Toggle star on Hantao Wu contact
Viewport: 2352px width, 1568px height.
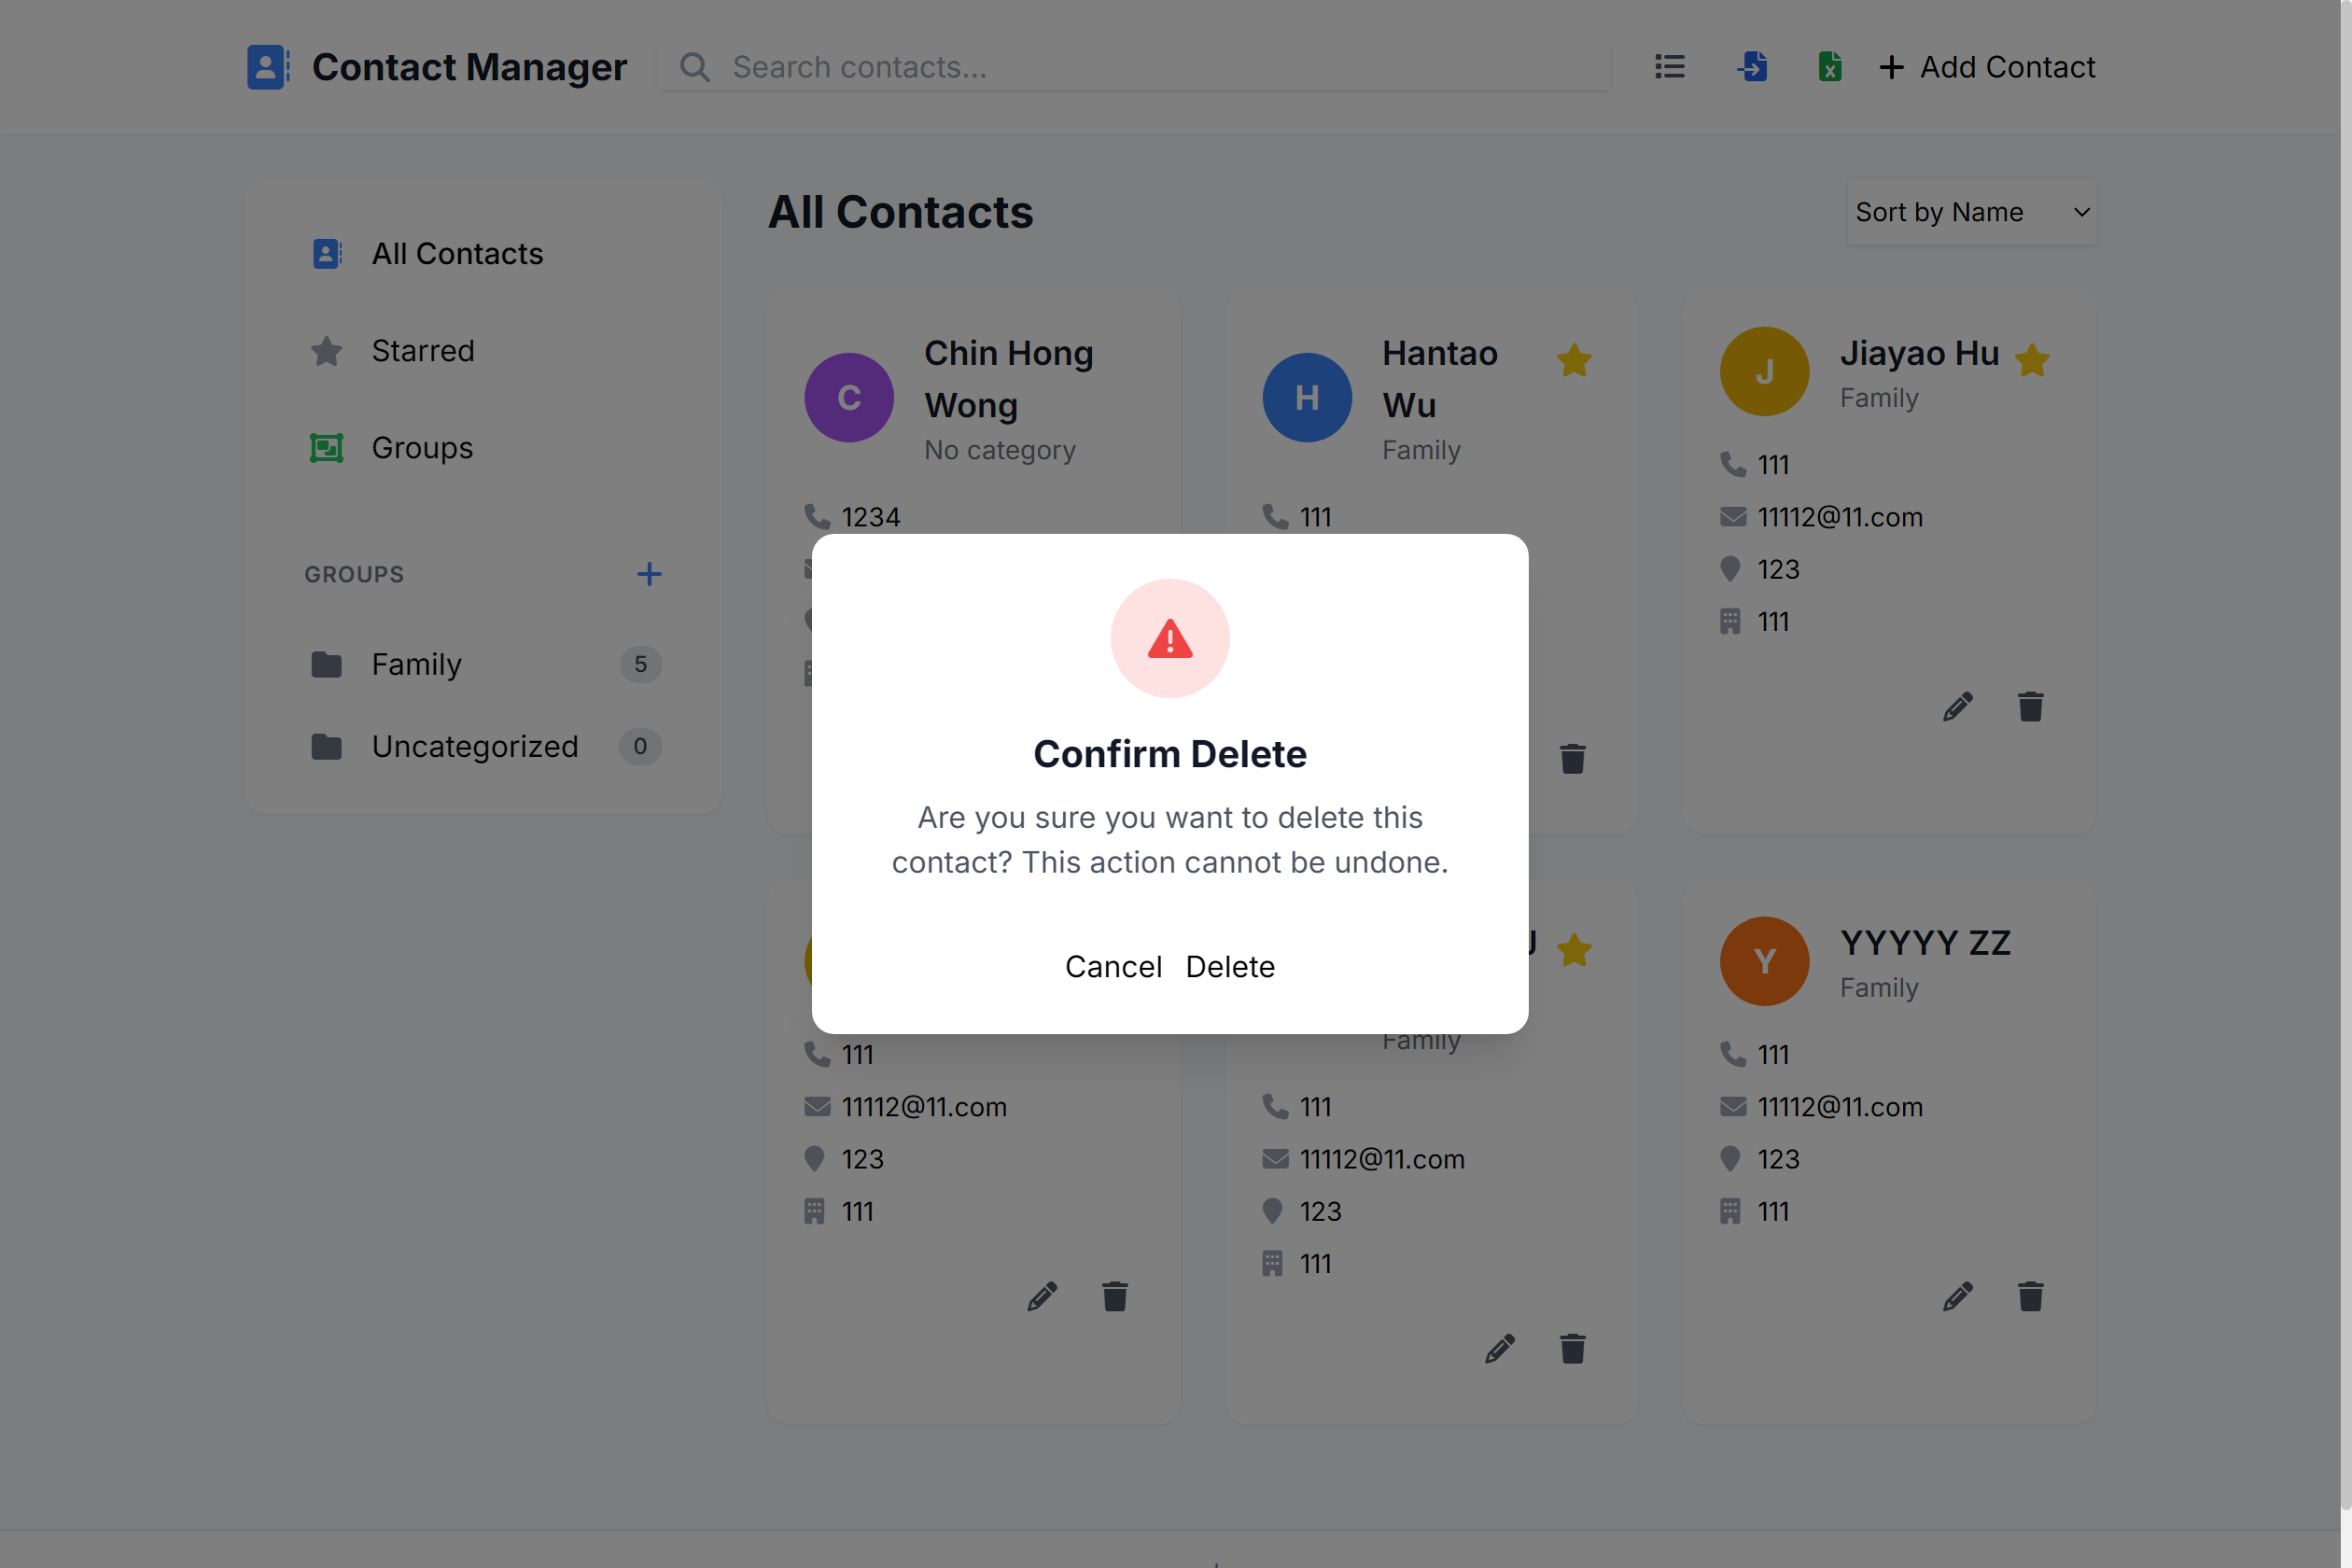pyautogui.click(x=1574, y=360)
